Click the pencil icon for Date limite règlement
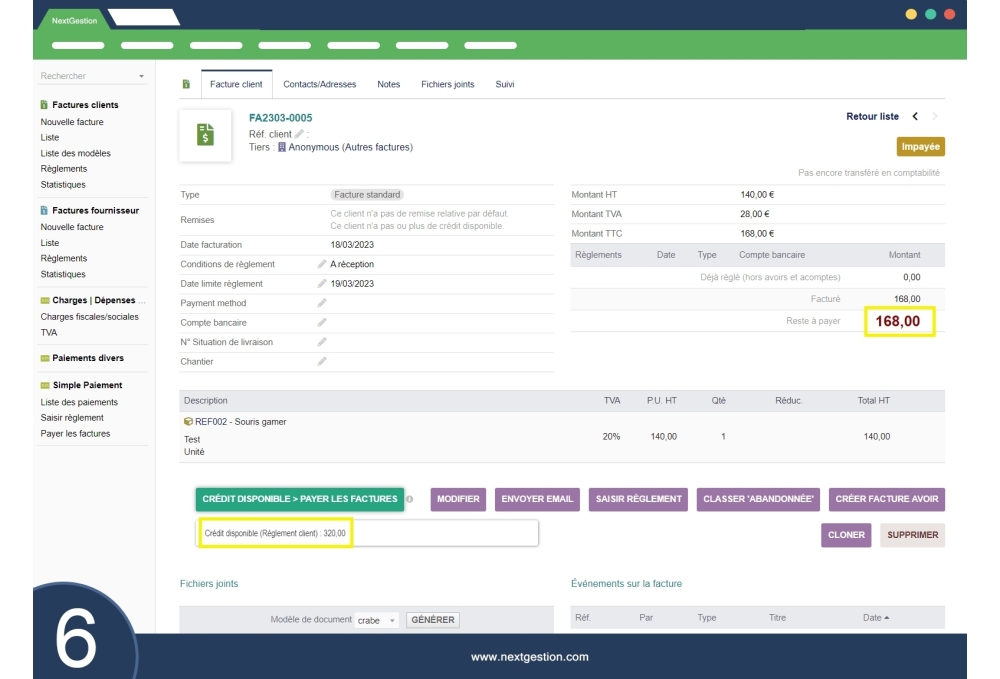This screenshot has width=1000, height=679. coord(322,284)
